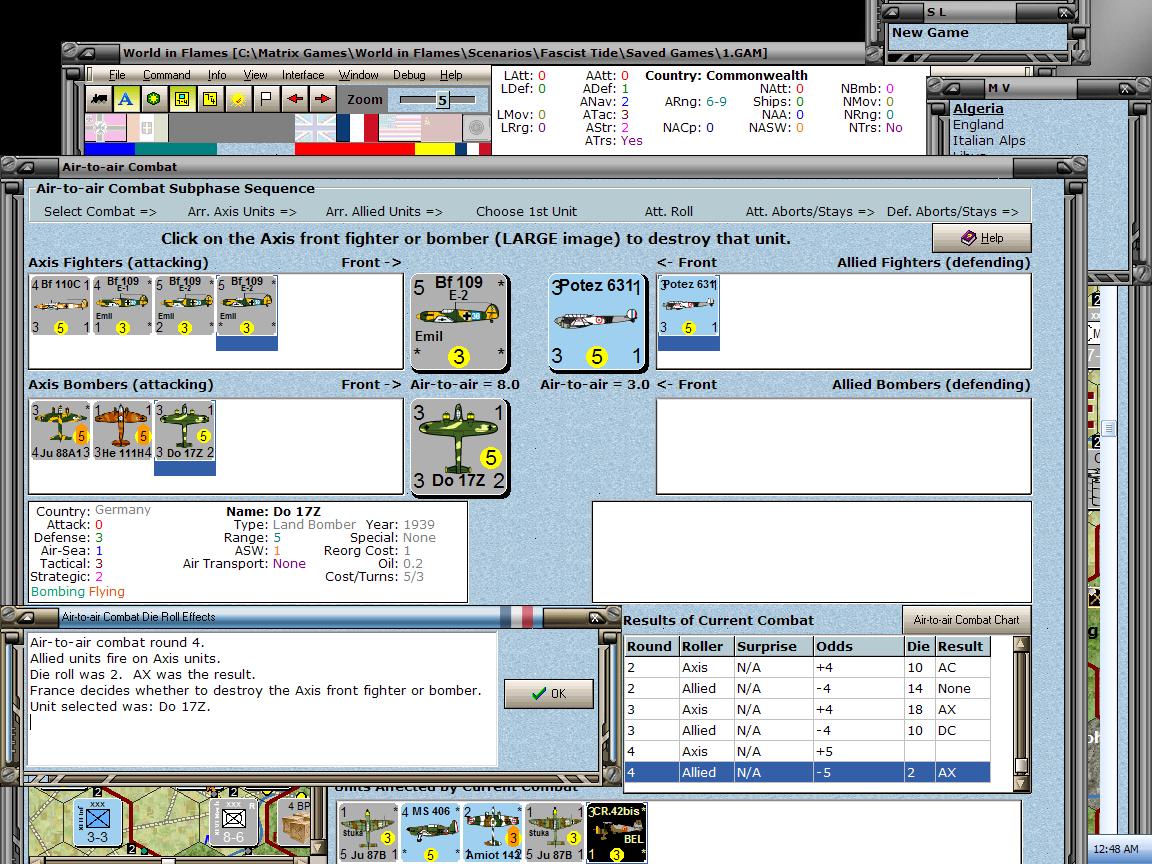The height and width of the screenshot is (864, 1152).
Task: Select the small Potez 631 in Allied Fighters
Action: click(688, 306)
